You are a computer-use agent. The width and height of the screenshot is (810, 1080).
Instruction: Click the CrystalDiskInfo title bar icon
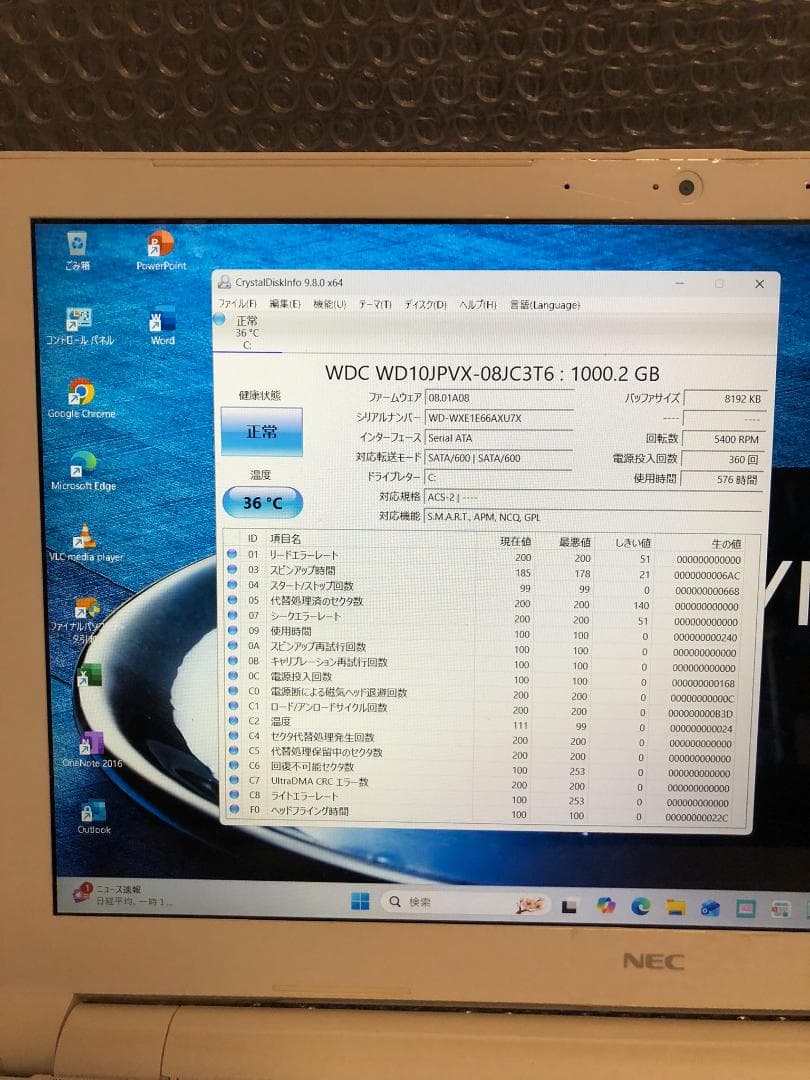point(225,282)
